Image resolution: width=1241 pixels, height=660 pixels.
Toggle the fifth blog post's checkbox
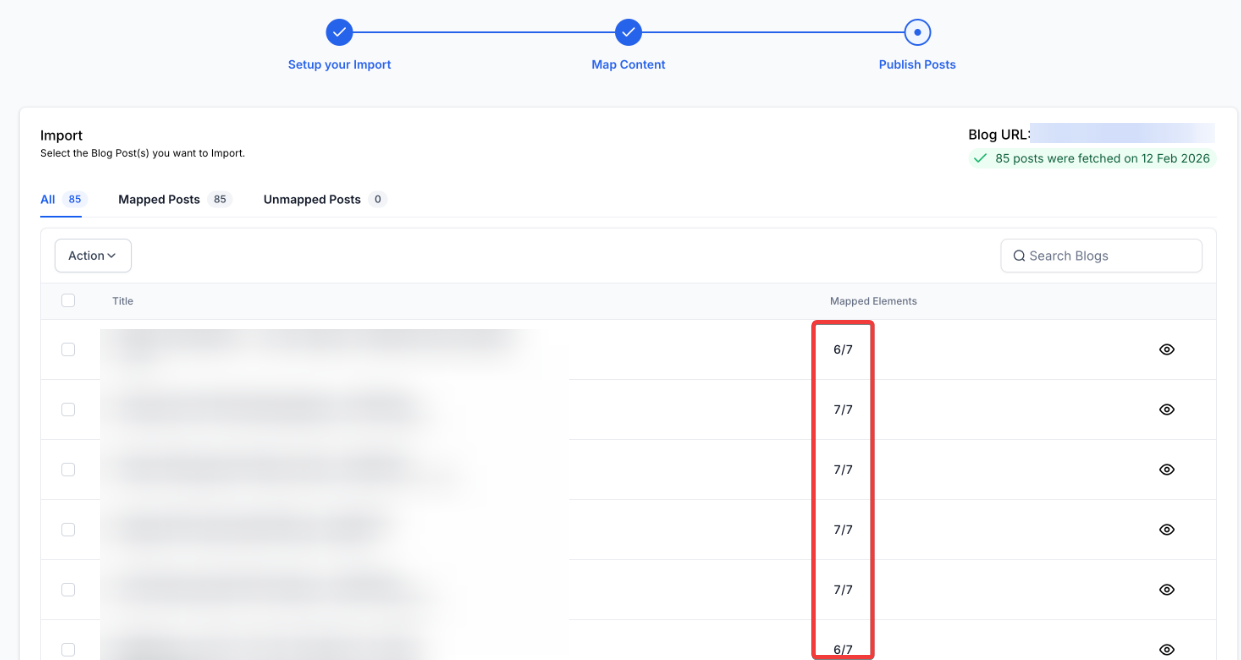68,590
